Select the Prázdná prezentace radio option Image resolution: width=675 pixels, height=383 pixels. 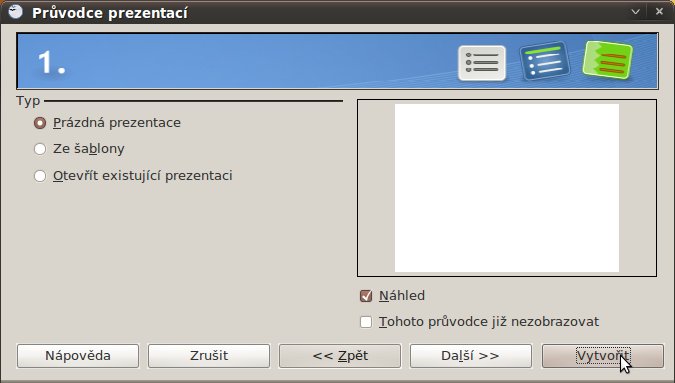tap(40, 123)
